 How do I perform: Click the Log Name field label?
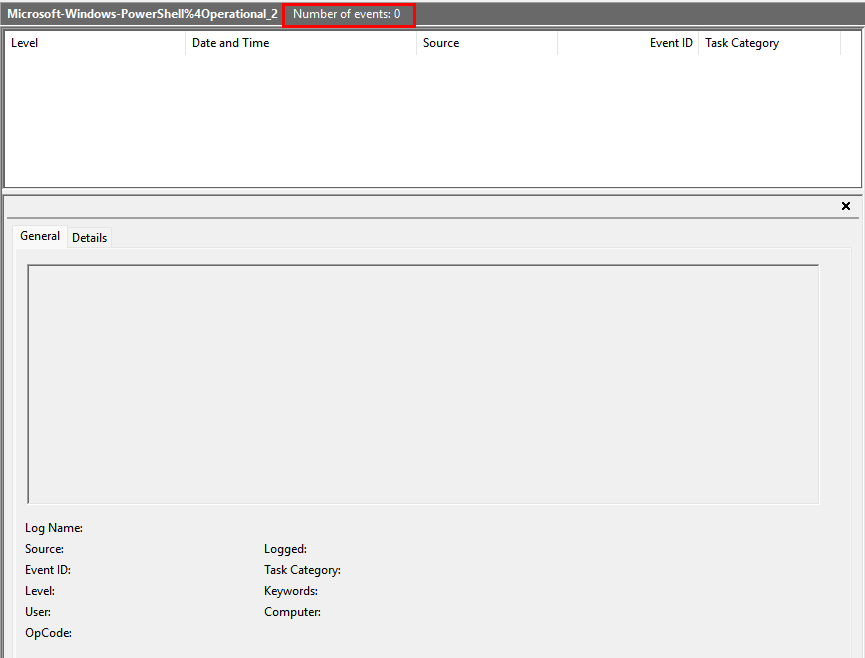[54, 528]
